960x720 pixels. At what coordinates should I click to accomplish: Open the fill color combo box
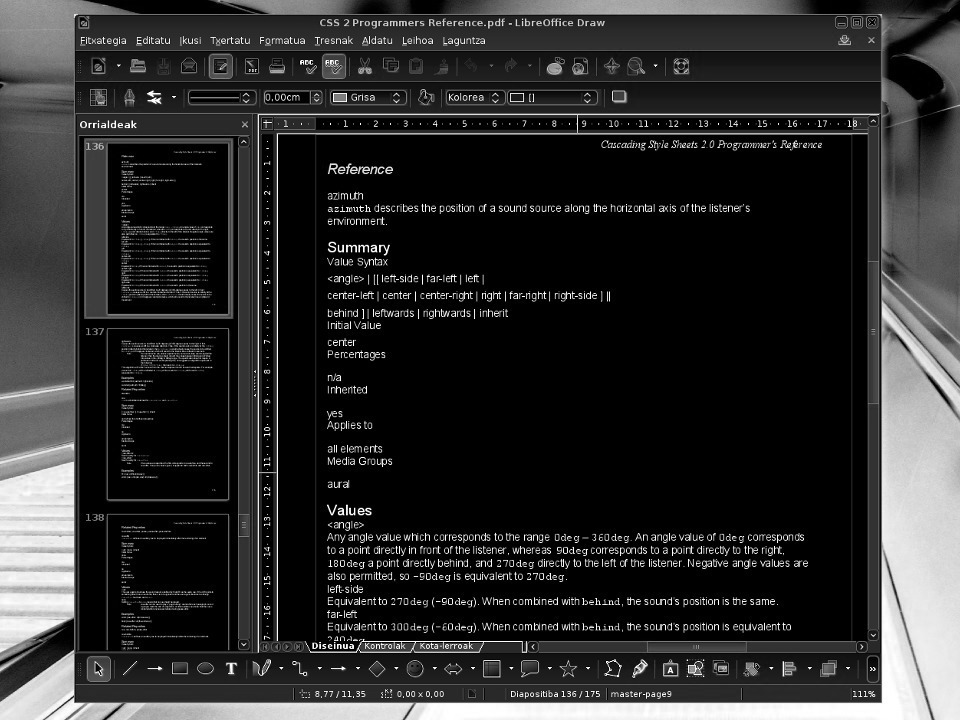tap(552, 97)
